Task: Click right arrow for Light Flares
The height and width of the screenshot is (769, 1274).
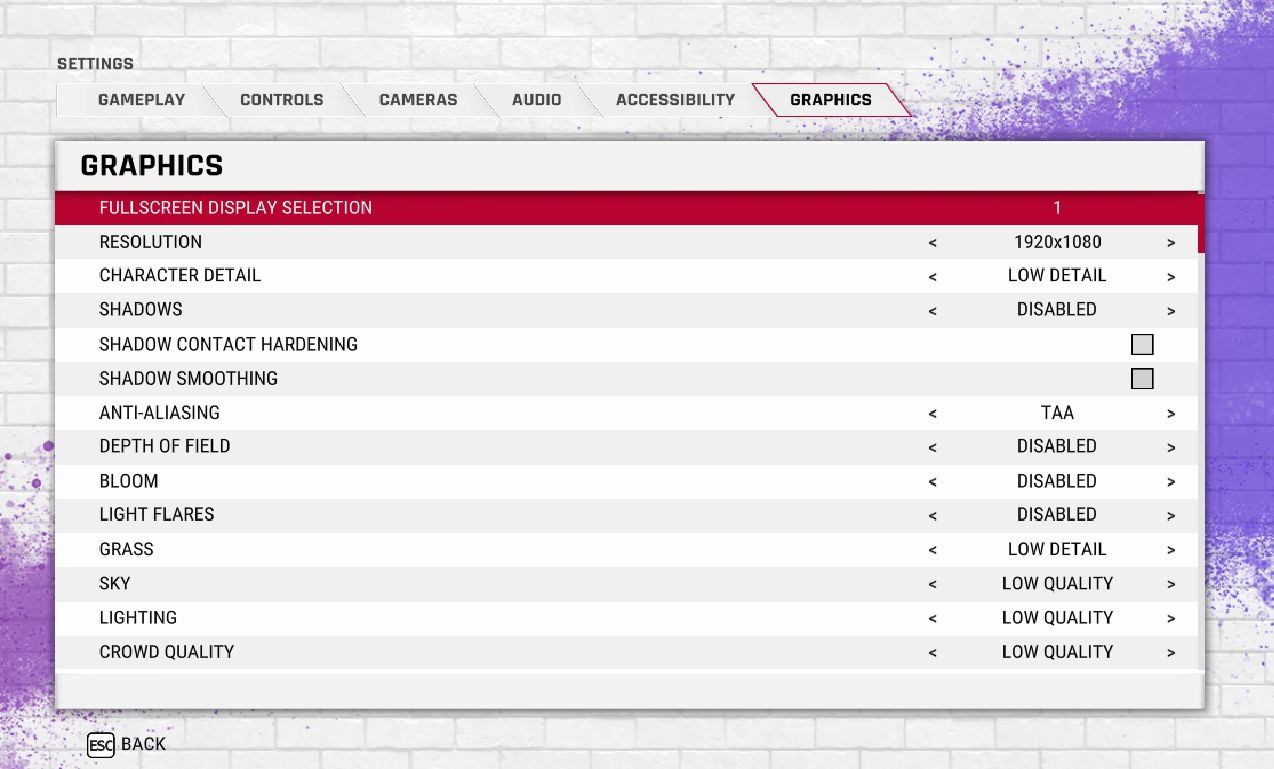Action: (1171, 516)
